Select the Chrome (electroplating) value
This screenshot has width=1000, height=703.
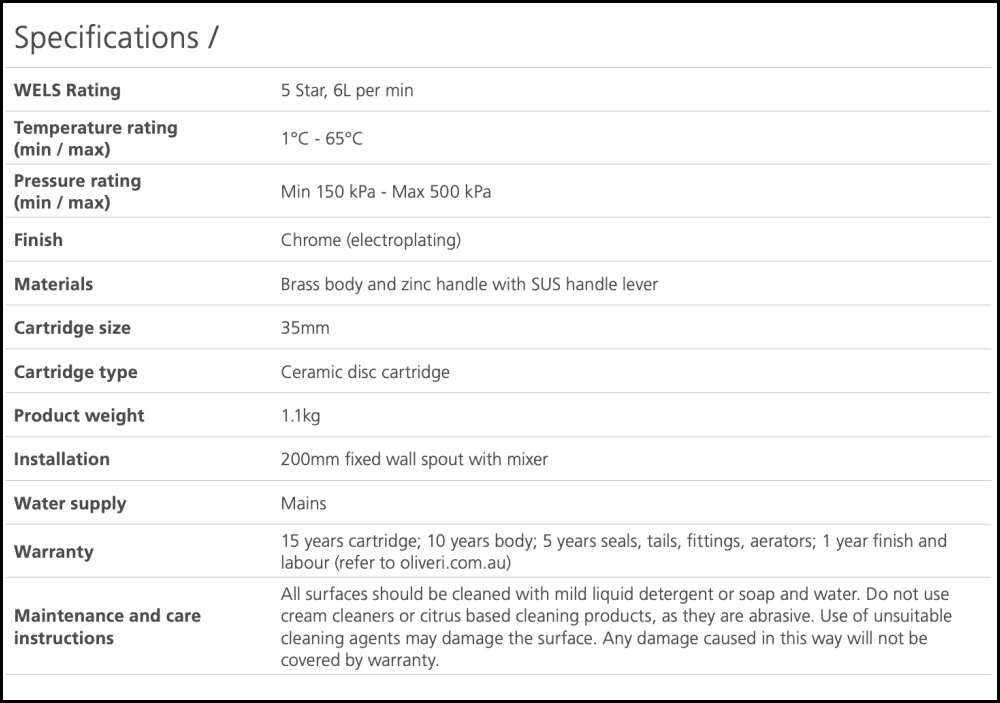point(371,240)
